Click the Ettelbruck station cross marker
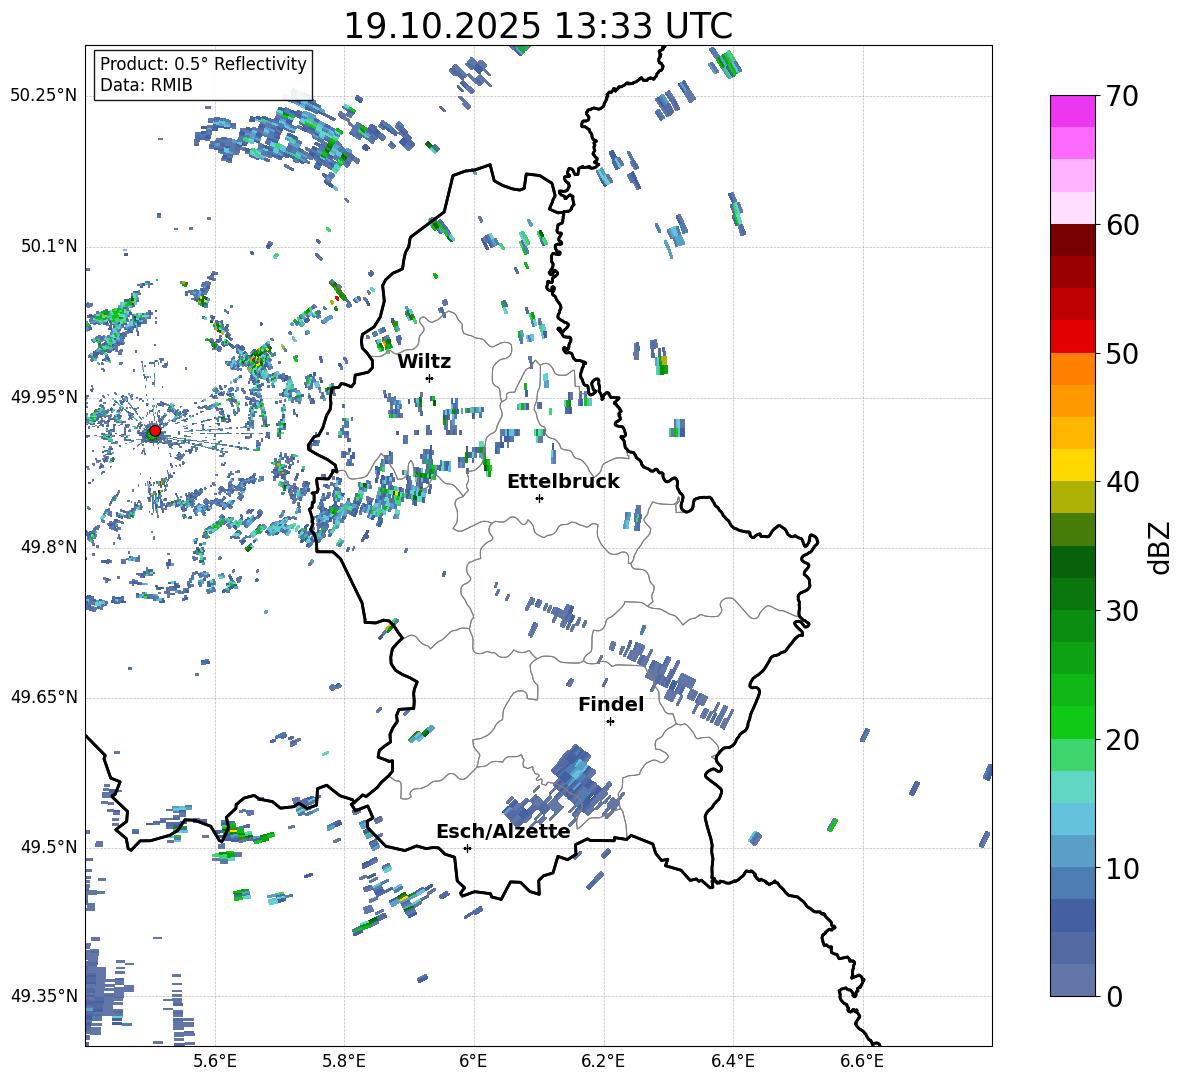 point(539,498)
